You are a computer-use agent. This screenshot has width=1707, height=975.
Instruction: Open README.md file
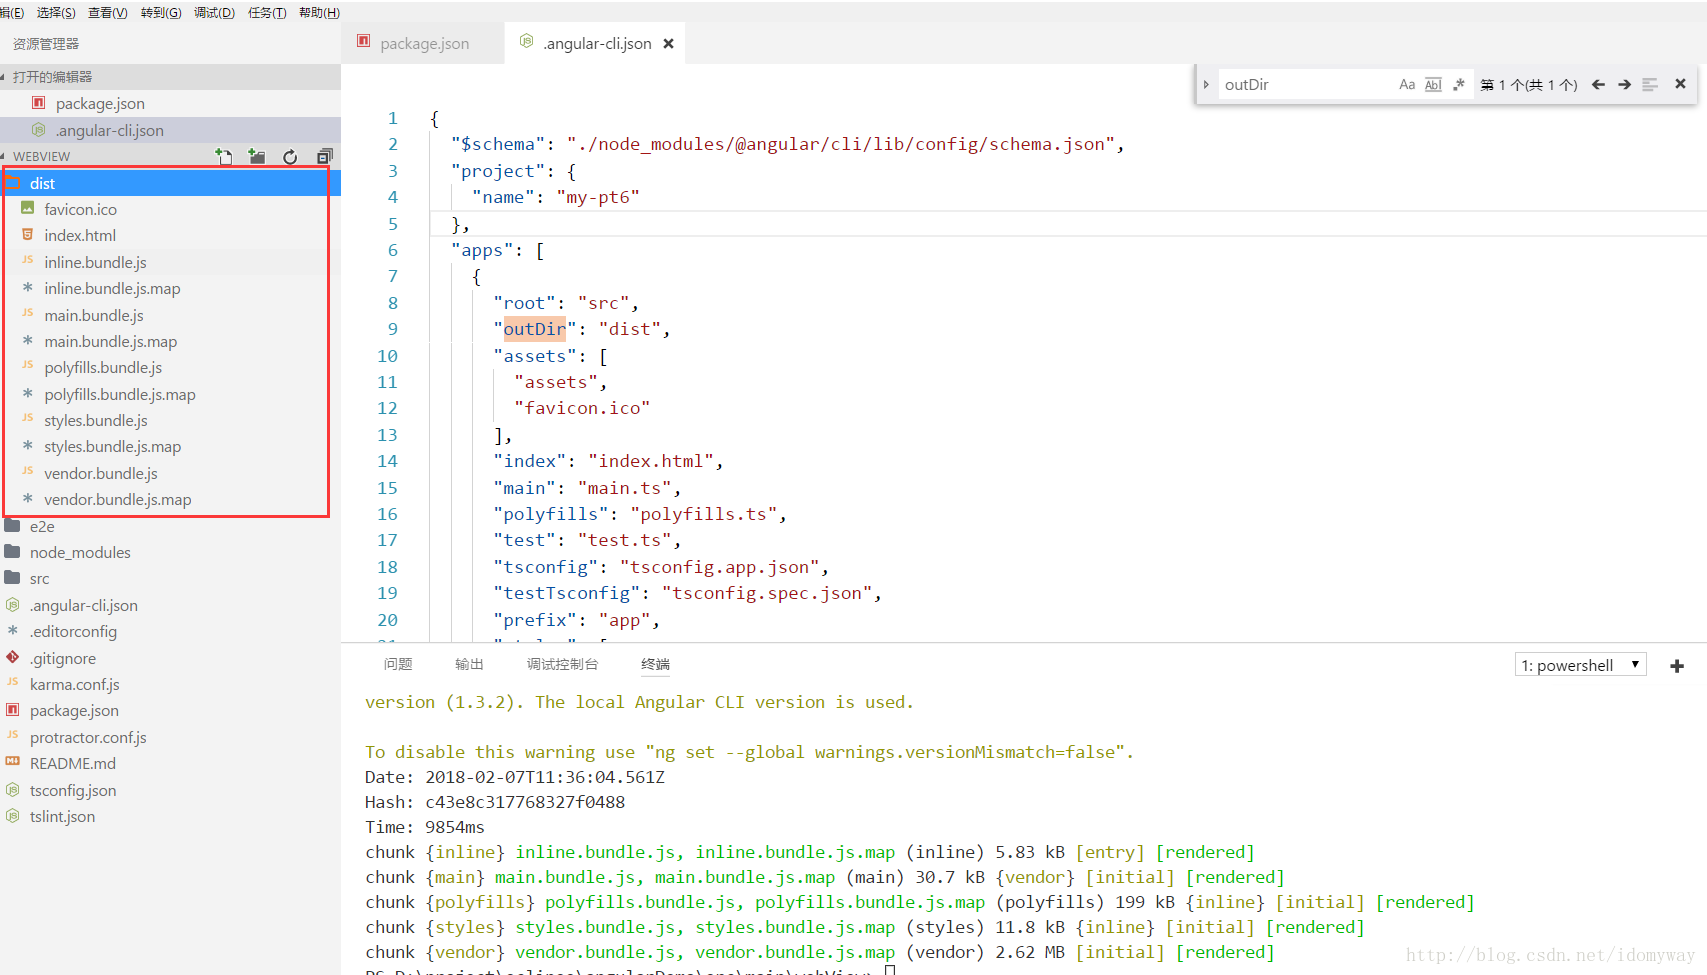click(x=170, y=763)
